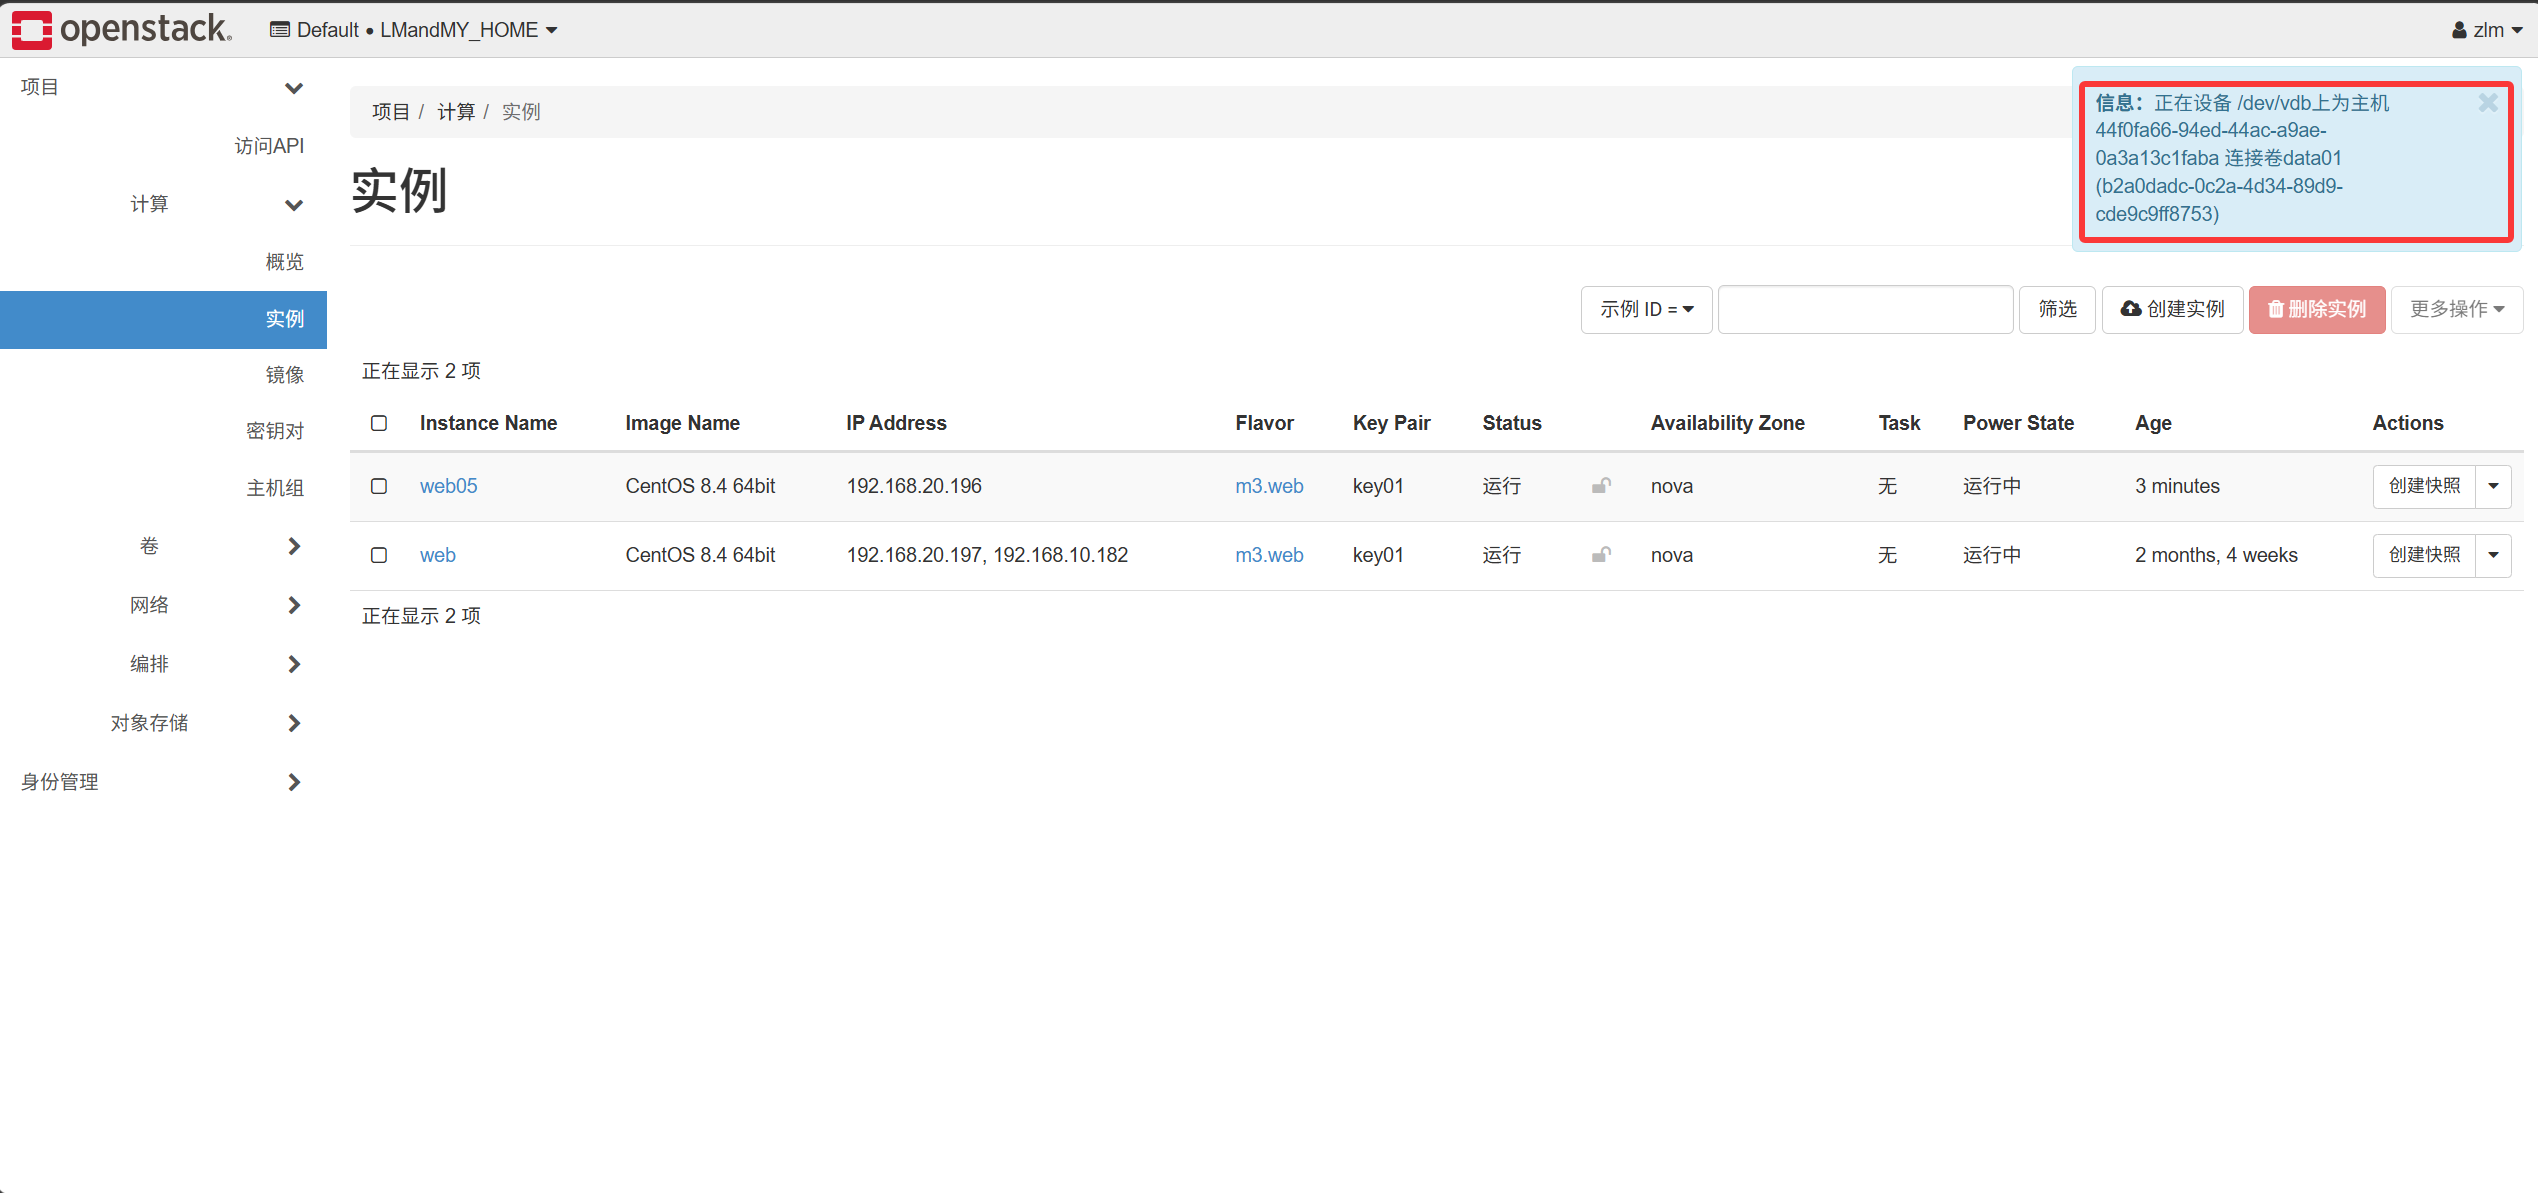Click the 筛选 filter button
2538x1193 pixels.
[x=2057, y=309]
